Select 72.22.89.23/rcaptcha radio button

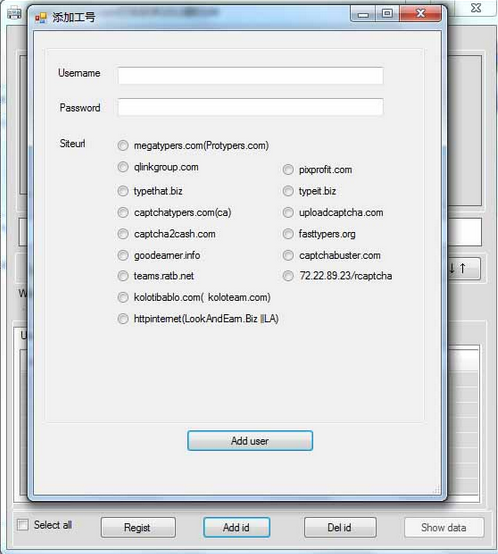click(288, 276)
